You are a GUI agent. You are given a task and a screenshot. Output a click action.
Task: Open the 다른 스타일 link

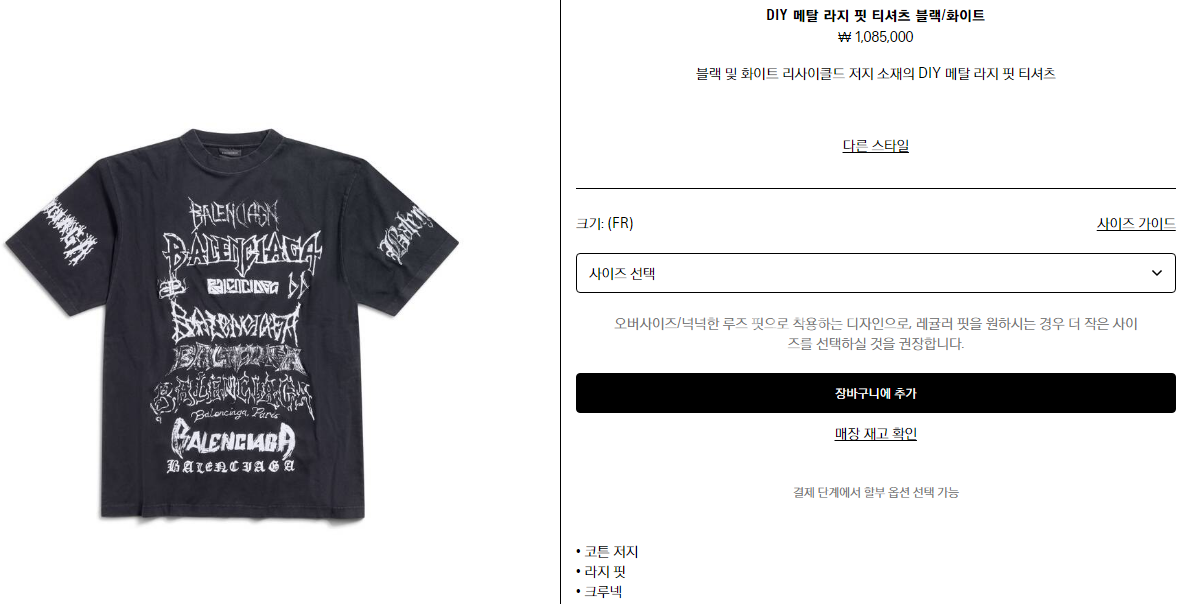click(875, 146)
